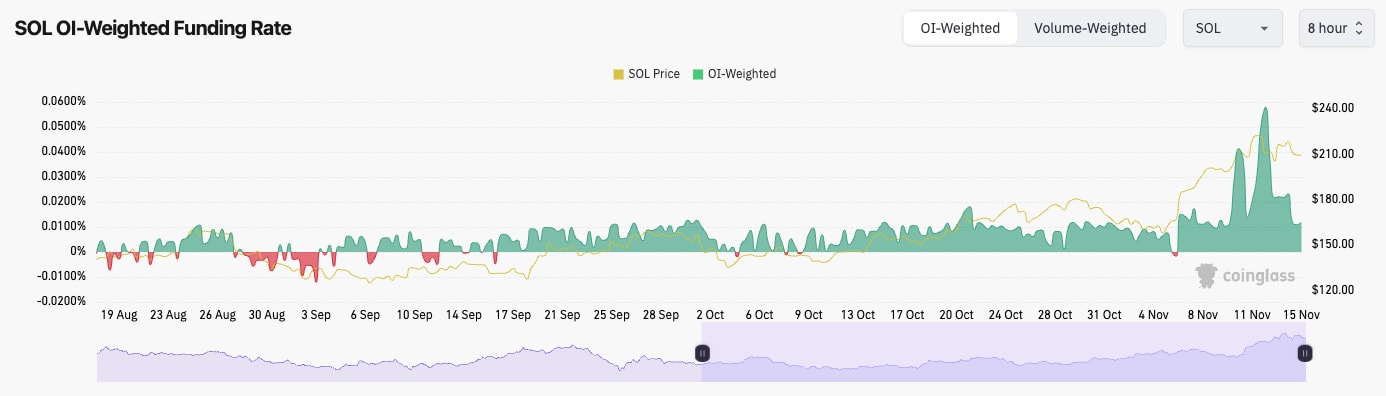Click the 28 Sep date label
This screenshot has width=1386, height=396.
[661, 315]
